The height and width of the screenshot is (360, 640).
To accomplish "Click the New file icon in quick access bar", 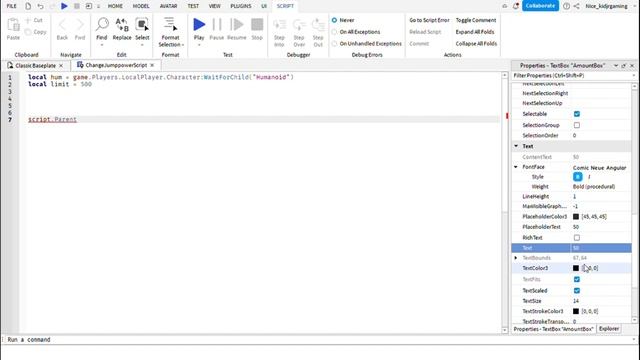I will tap(28, 6).
